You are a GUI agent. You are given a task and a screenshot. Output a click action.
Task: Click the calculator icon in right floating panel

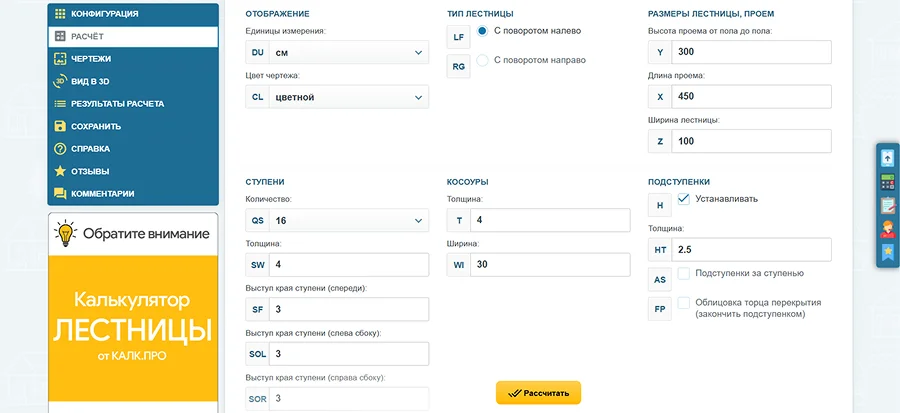pyautogui.click(x=887, y=182)
